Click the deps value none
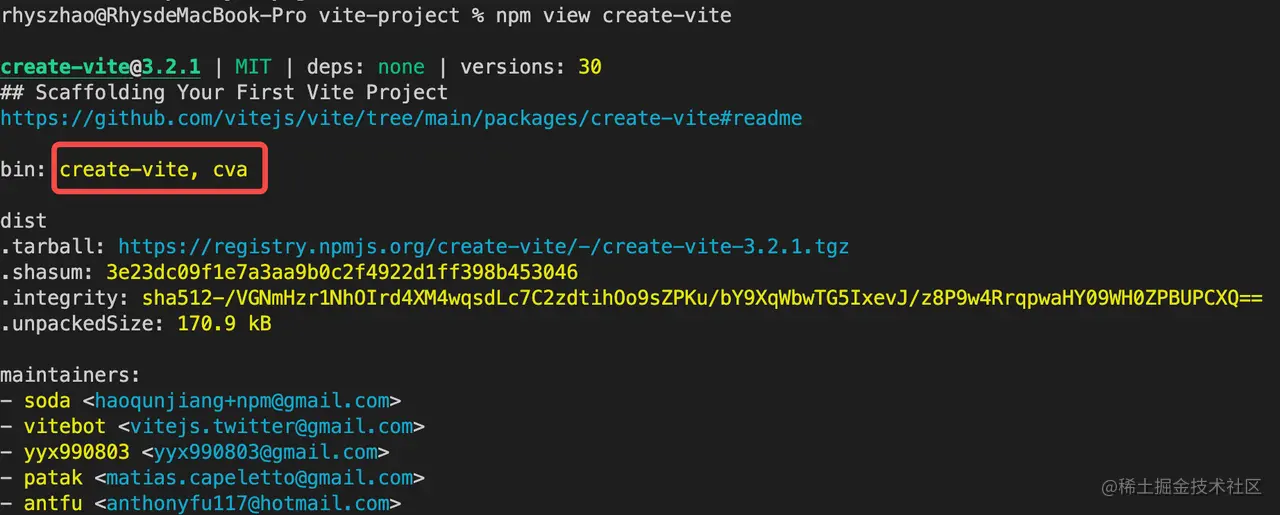1280x515 pixels. point(401,67)
